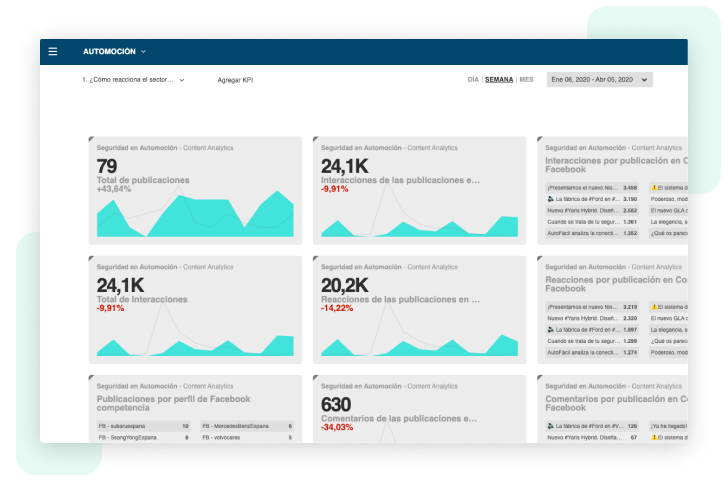The width and height of the screenshot is (728, 480).
Task: Open the hamburger menu icon
Action: click(x=53, y=52)
